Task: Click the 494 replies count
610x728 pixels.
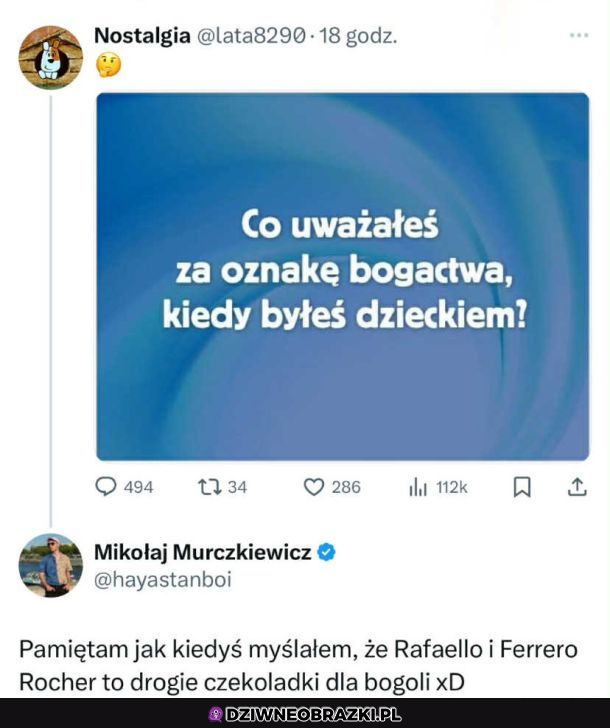Action: tap(138, 488)
